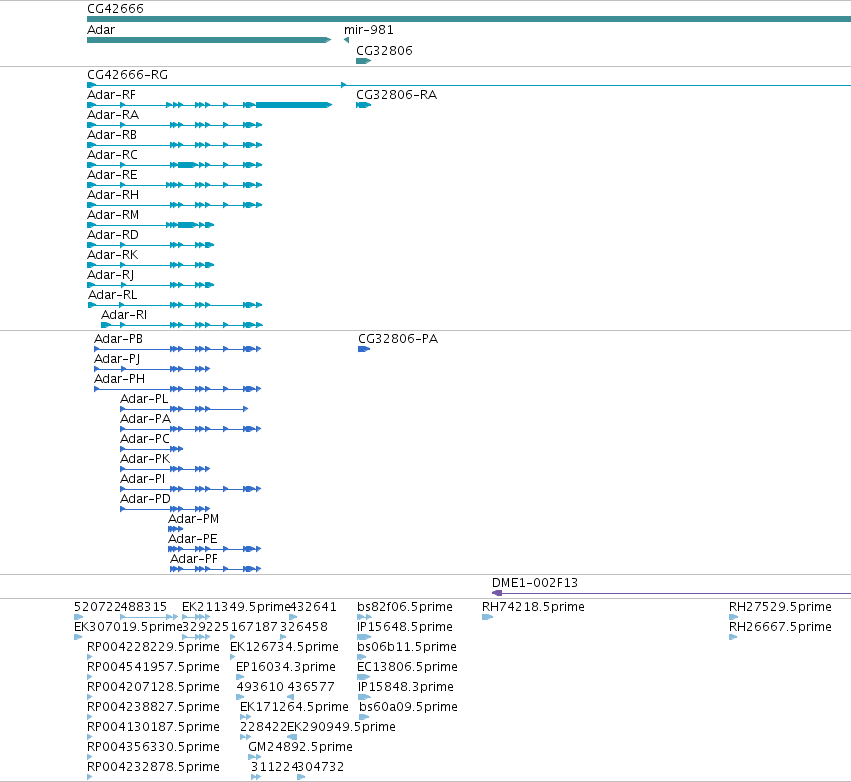Select transcript Adar-RD label
The width and height of the screenshot is (851, 782).
point(113,235)
